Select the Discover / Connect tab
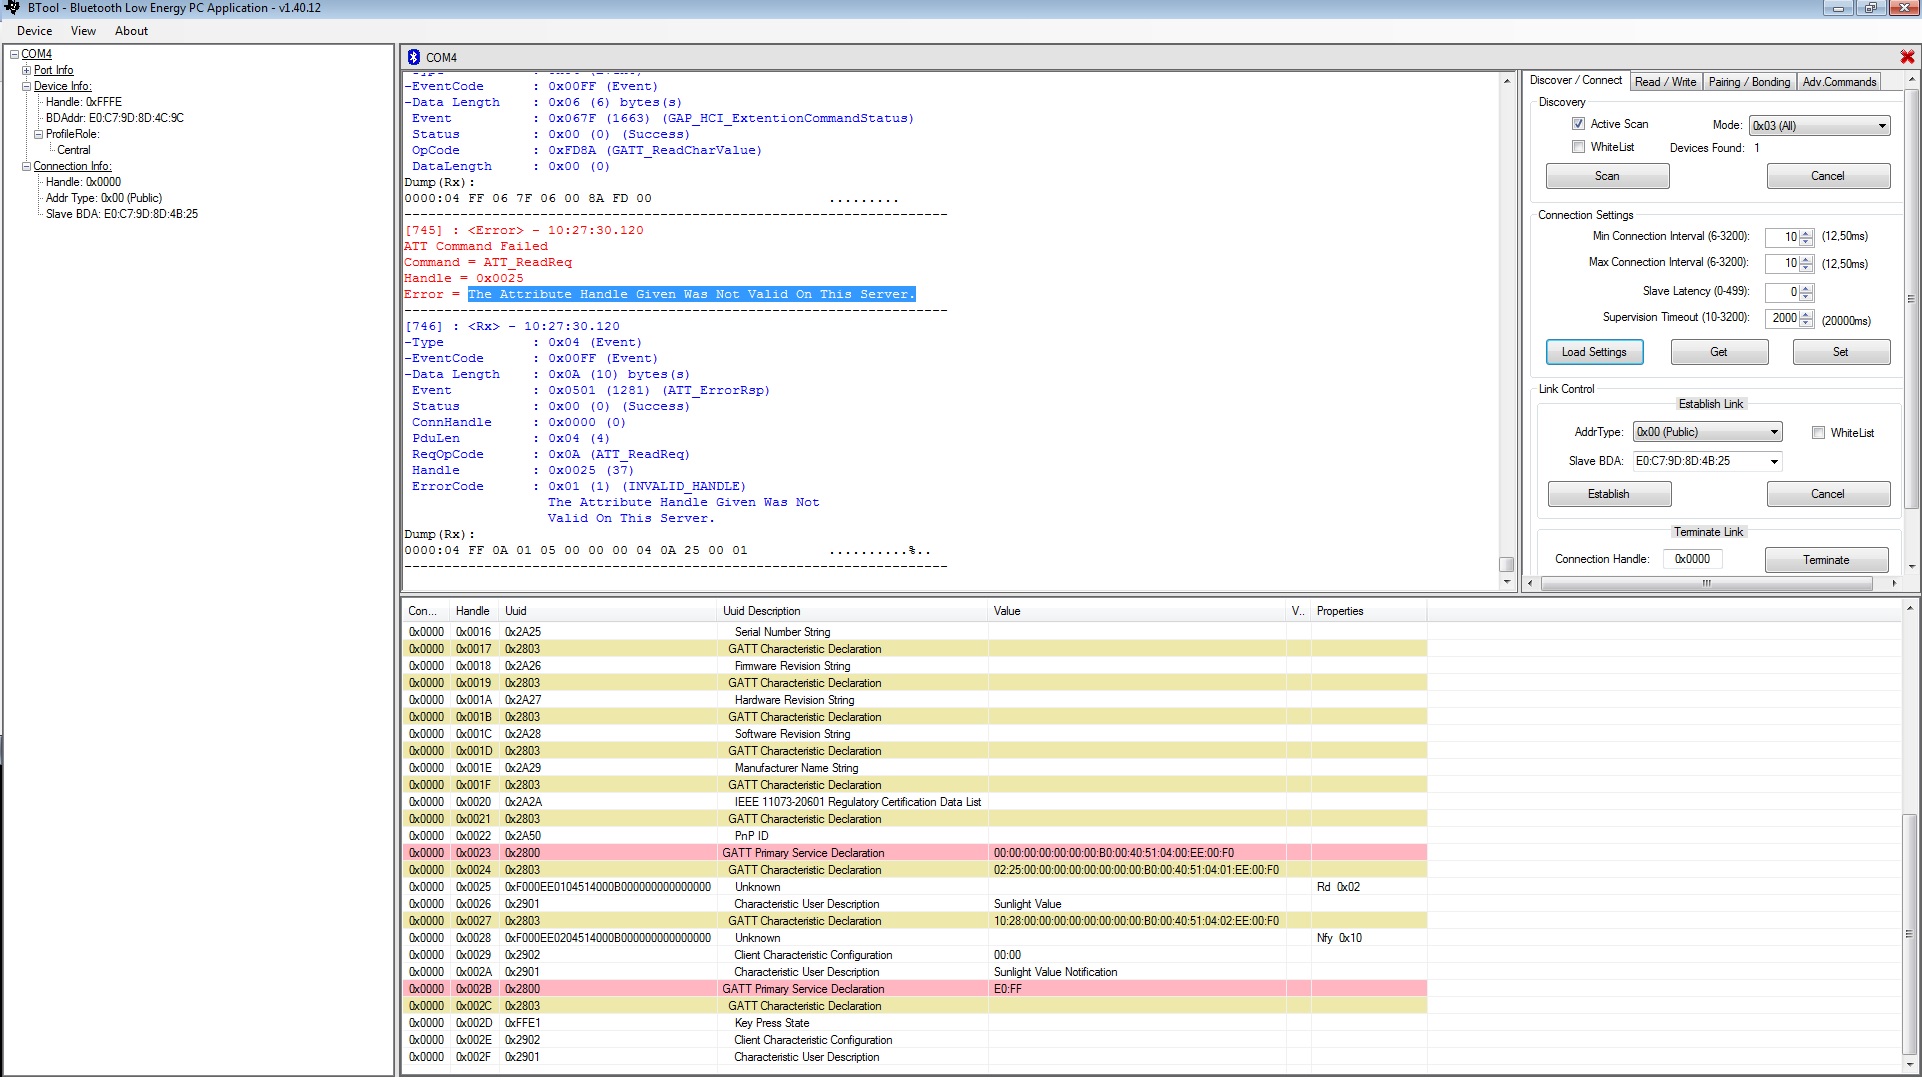Image resolution: width=1922 pixels, height=1080 pixels. click(1576, 80)
